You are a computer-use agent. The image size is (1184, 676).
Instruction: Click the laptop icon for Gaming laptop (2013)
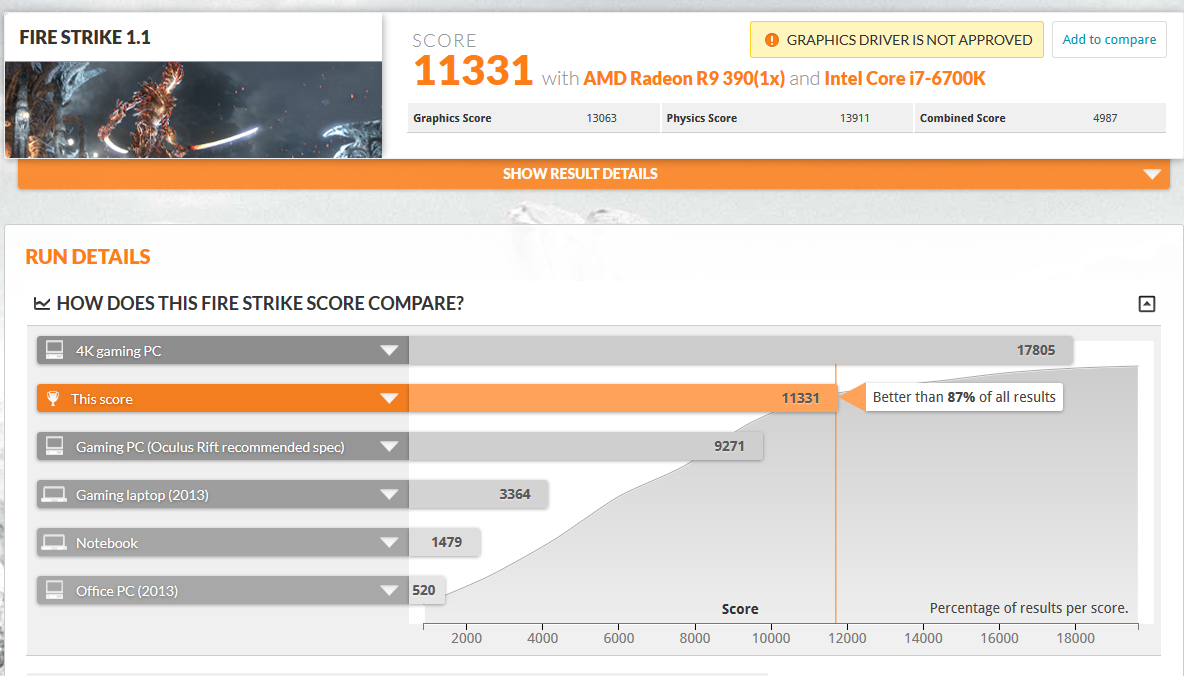coord(54,494)
